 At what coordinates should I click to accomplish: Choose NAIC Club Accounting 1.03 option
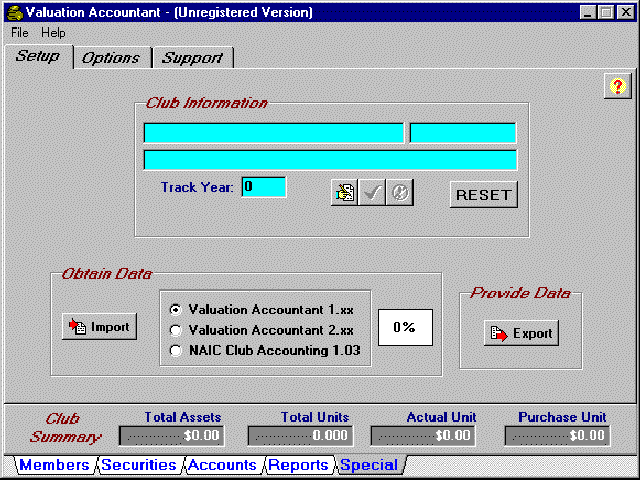tap(177, 350)
